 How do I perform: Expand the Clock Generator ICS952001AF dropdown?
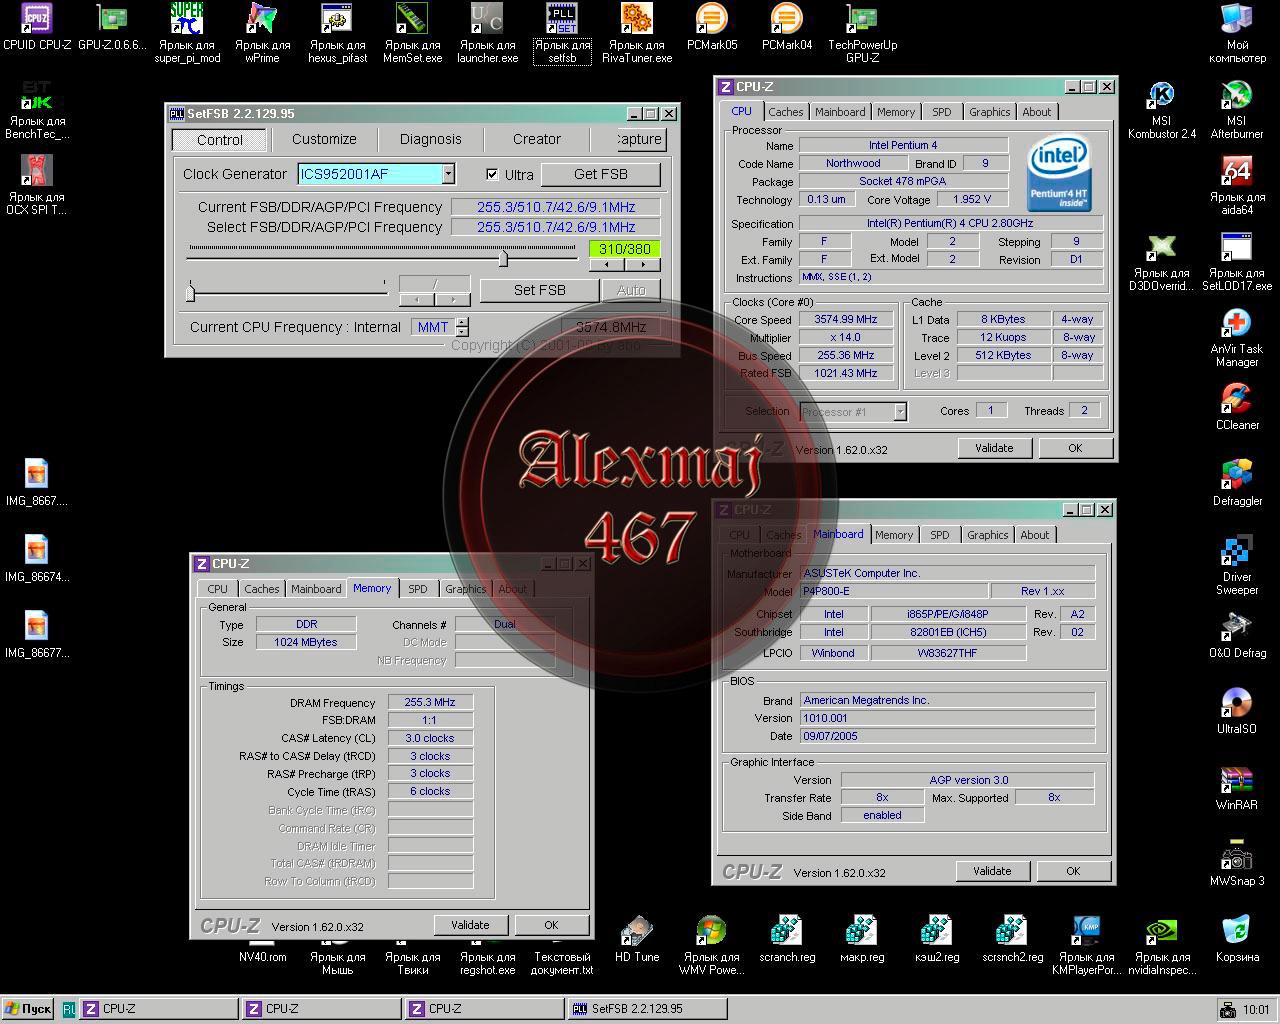click(448, 174)
